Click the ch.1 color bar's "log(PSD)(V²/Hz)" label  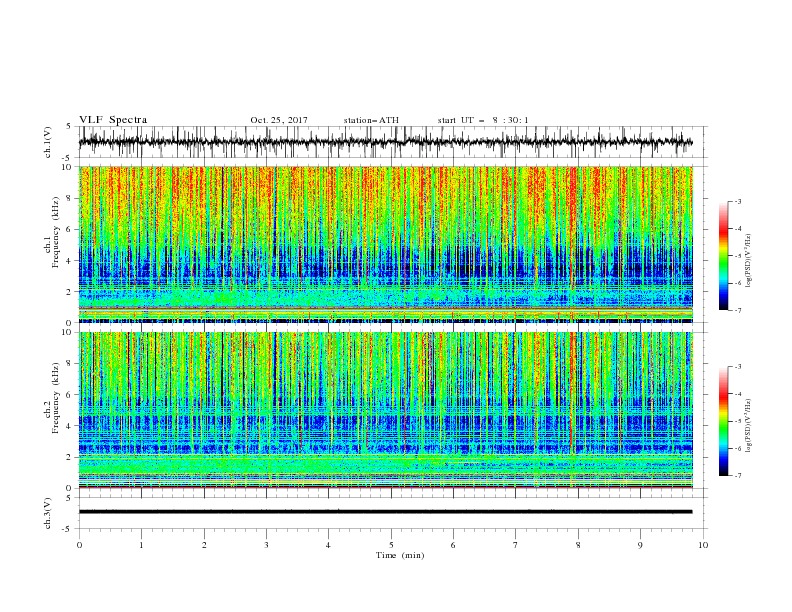click(x=748, y=261)
